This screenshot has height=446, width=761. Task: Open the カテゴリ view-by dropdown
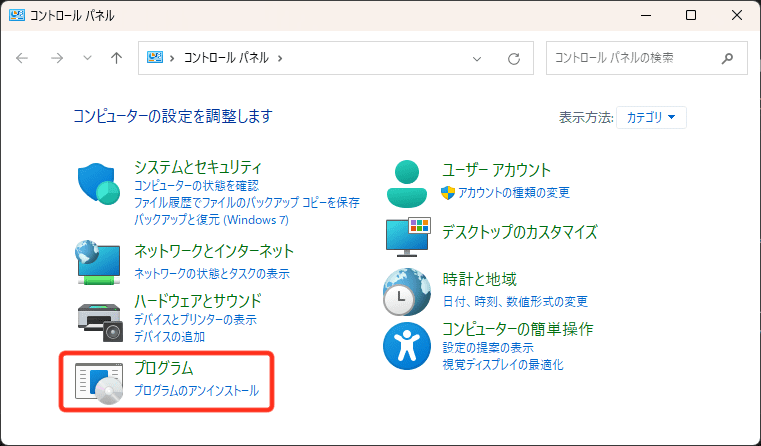pyautogui.click(x=651, y=117)
